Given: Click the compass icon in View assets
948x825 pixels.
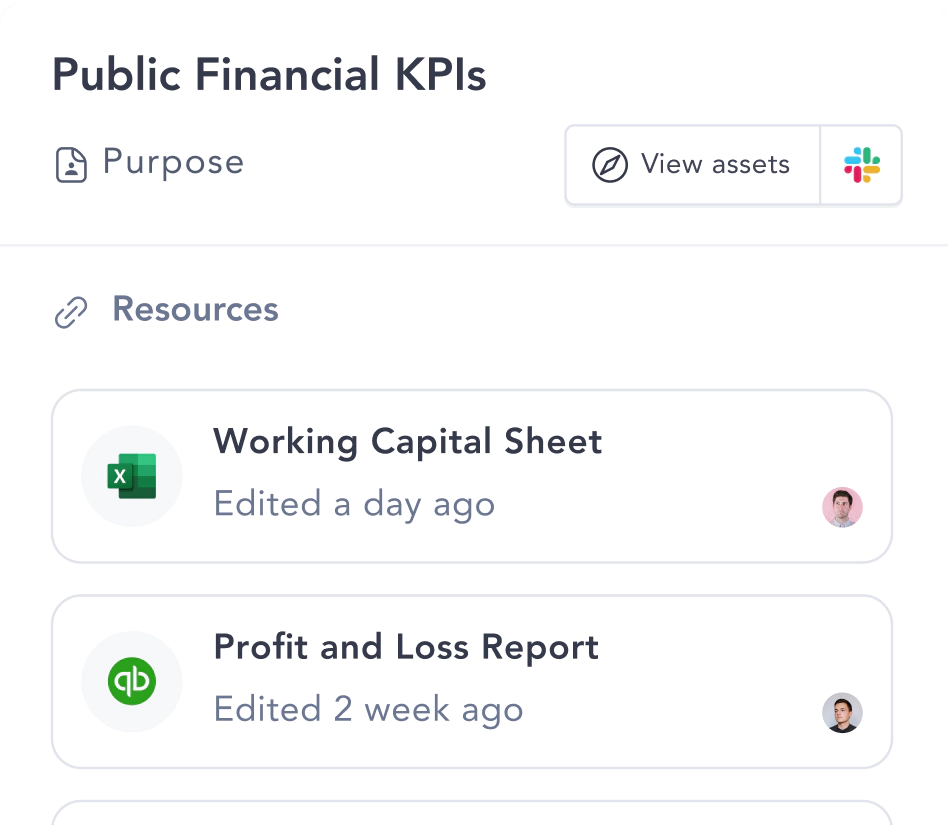Looking at the screenshot, I should (609, 164).
